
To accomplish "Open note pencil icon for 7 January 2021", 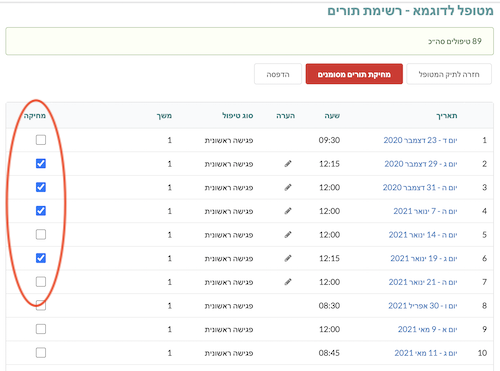I will [x=288, y=211].
